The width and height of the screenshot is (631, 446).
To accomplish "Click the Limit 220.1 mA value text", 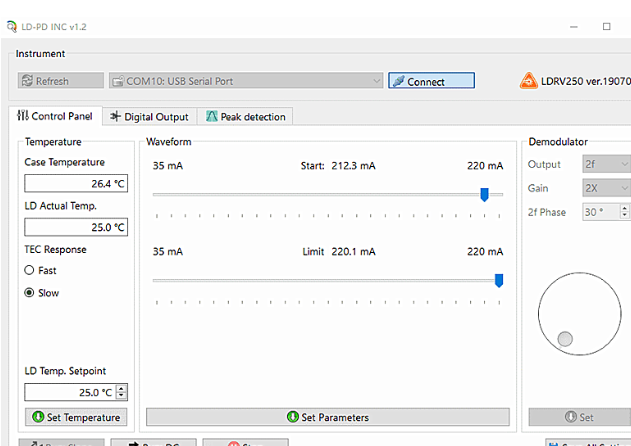I will (x=353, y=252).
